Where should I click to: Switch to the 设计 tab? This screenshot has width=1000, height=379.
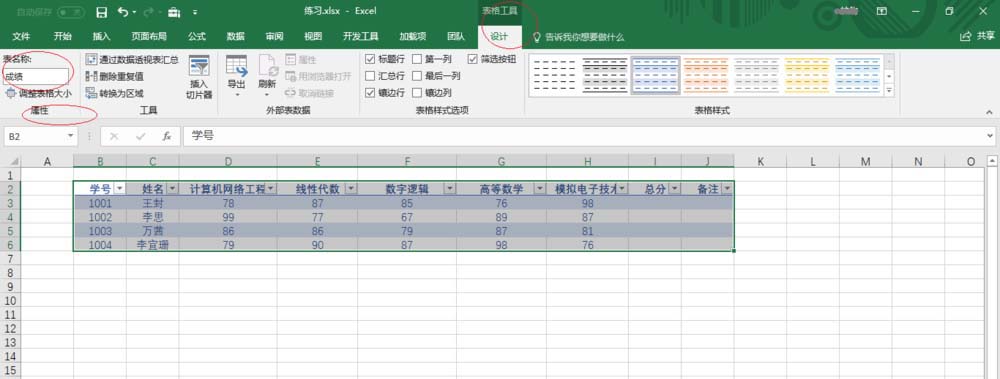click(499, 36)
